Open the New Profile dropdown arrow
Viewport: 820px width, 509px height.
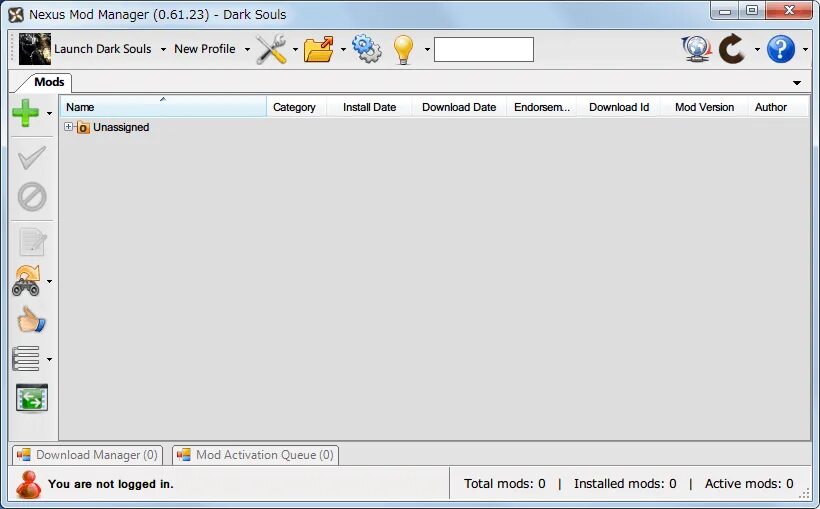247,50
